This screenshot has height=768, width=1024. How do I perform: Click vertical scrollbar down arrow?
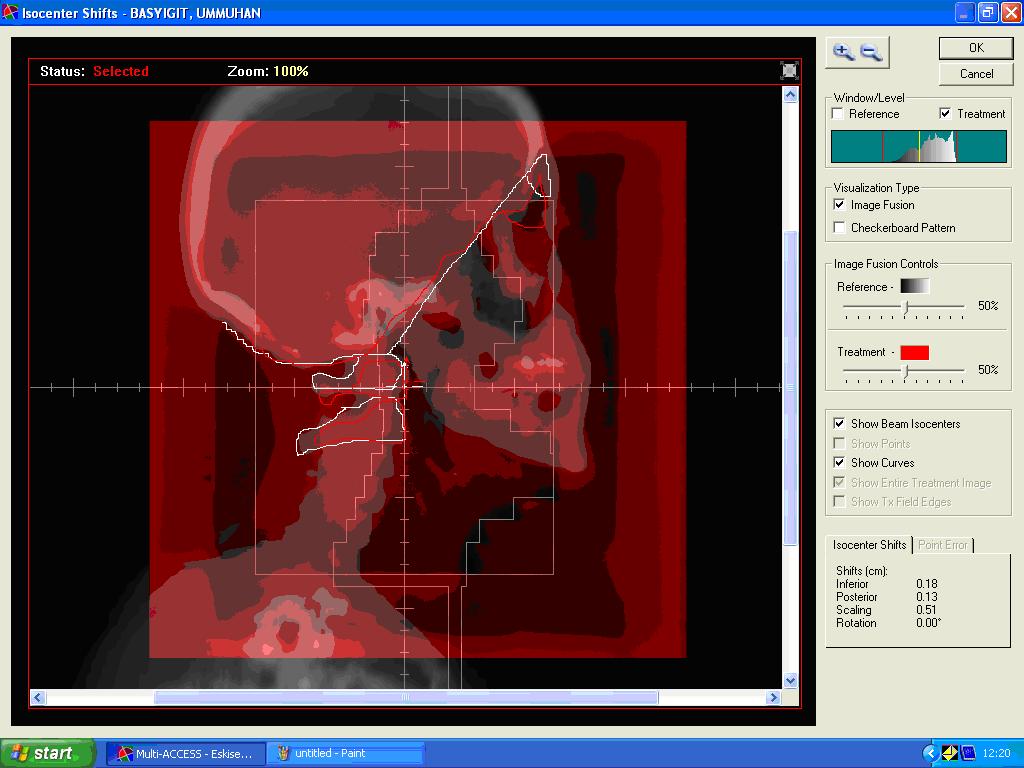[790, 680]
